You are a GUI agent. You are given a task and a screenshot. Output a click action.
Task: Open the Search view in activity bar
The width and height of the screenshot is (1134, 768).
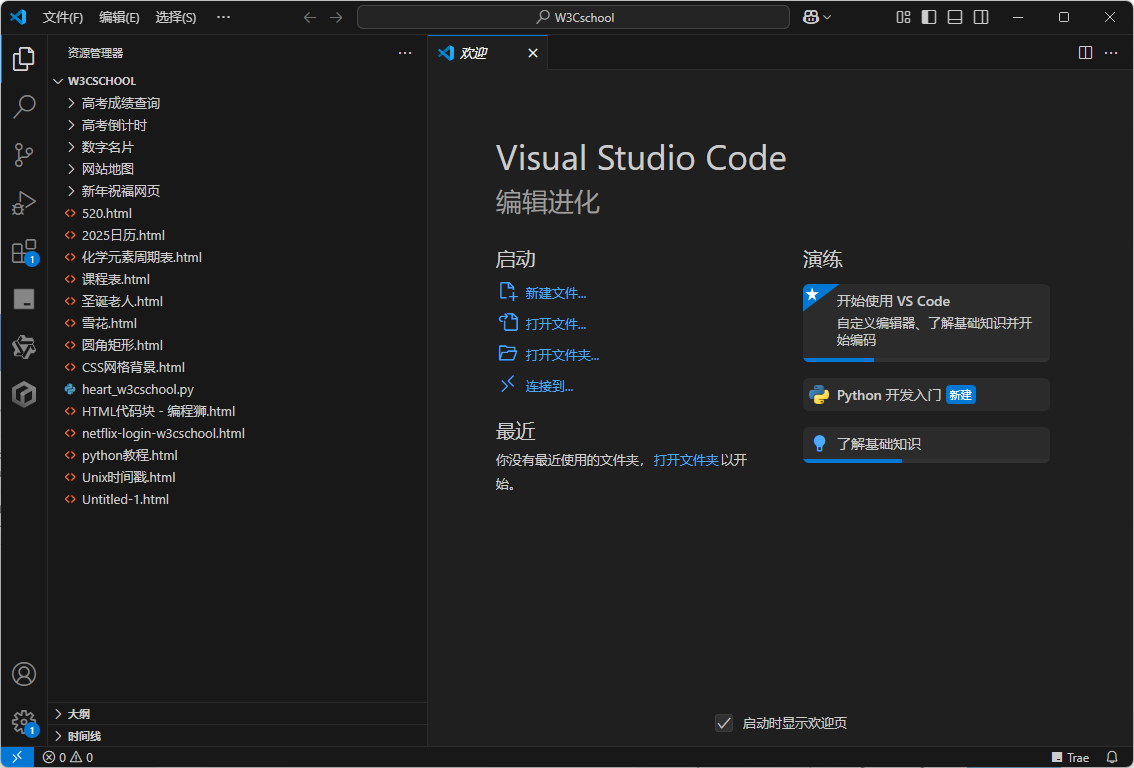click(24, 106)
